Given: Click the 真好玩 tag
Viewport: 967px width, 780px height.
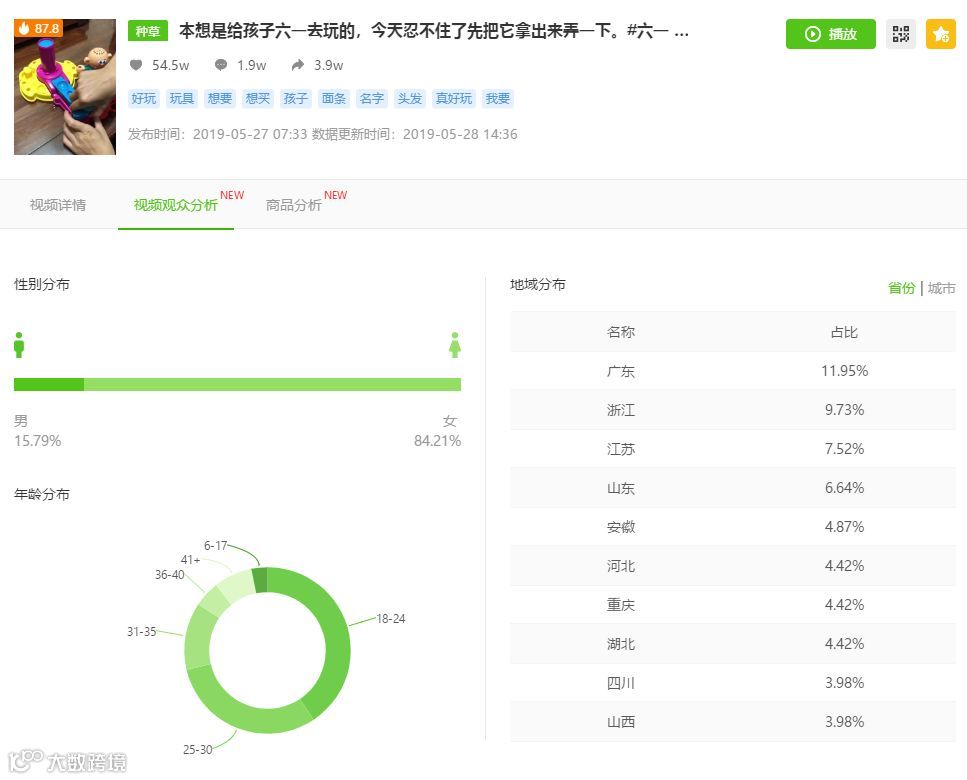Looking at the screenshot, I should click(454, 99).
